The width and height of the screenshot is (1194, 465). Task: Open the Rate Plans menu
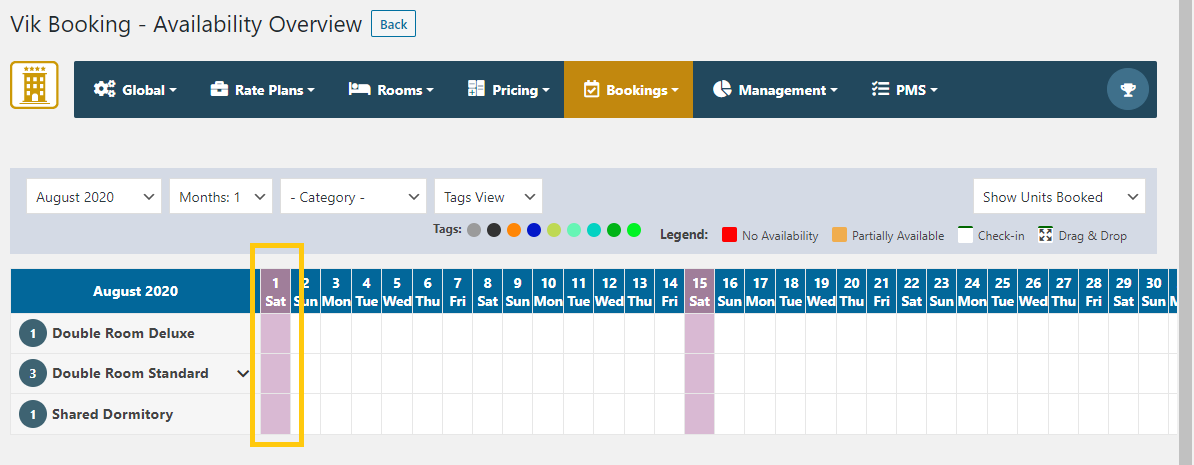click(x=262, y=90)
